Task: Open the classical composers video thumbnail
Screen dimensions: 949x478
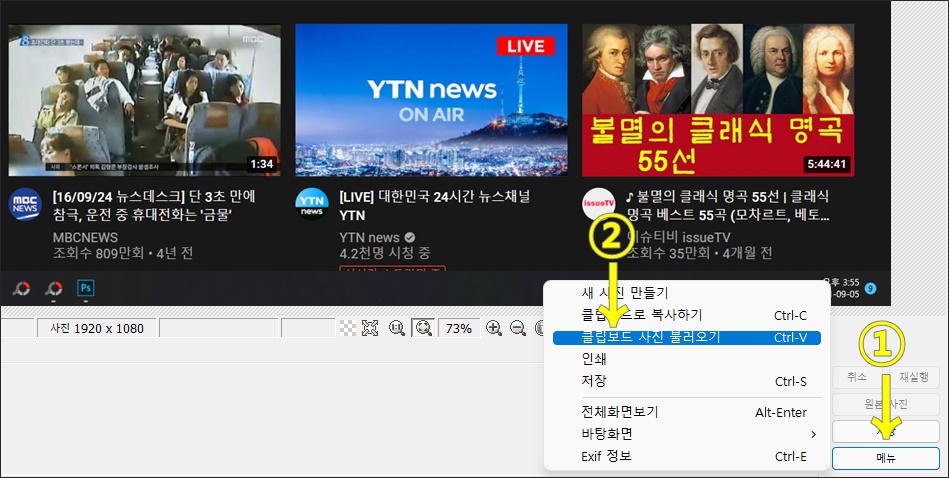Action: tap(718, 100)
